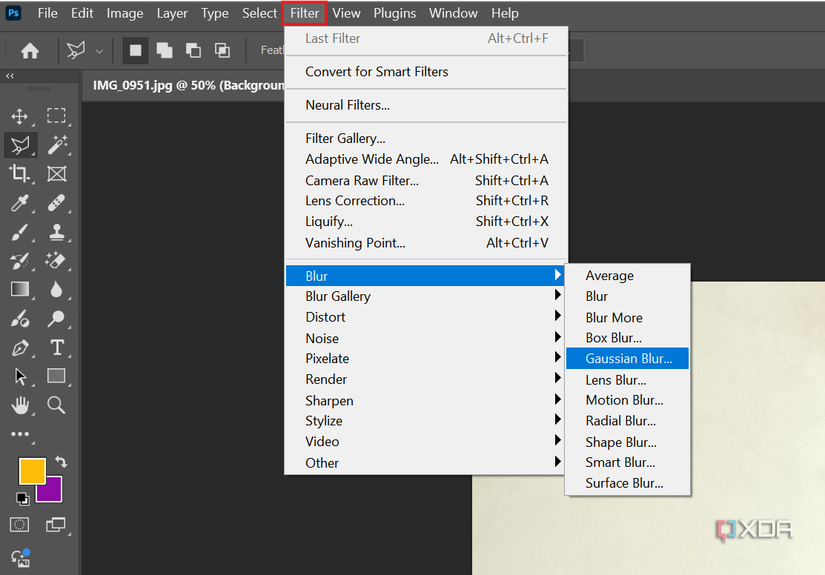Select the Polygonal Lasso tool in toolbox

tap(20, 145)
